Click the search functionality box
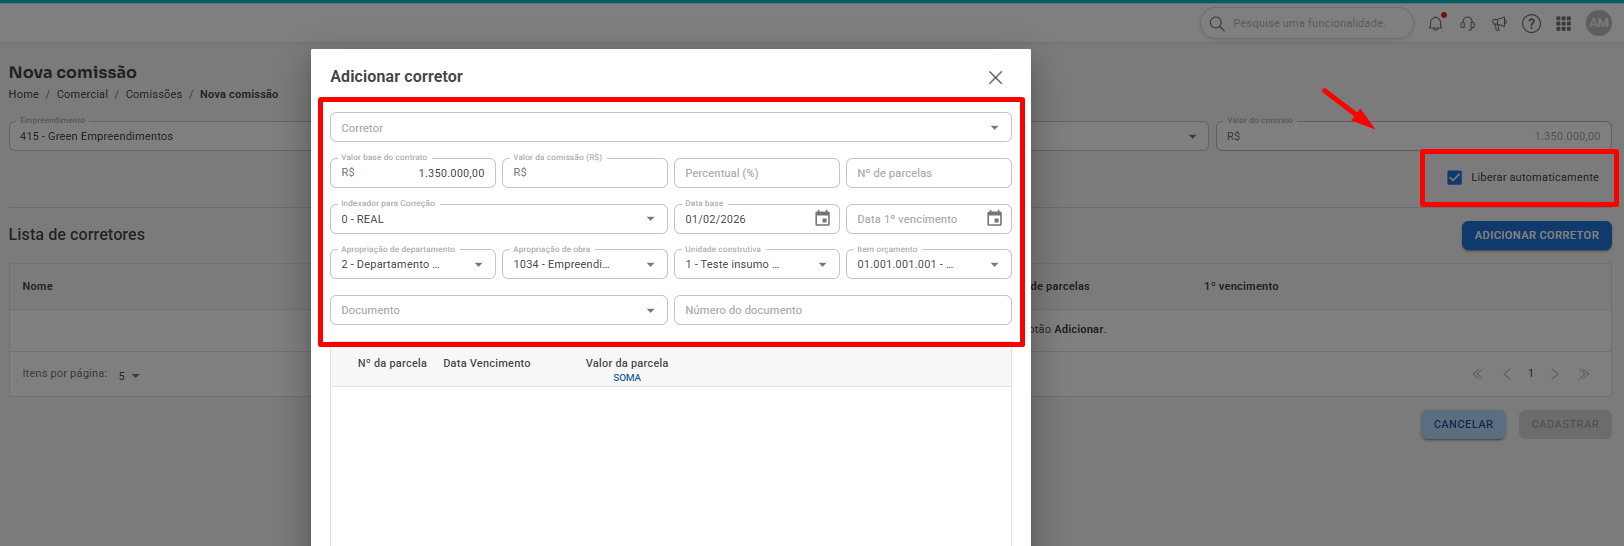Image resolution: width=1624 pixels, height=546 pixels. tap(1307, 23)
